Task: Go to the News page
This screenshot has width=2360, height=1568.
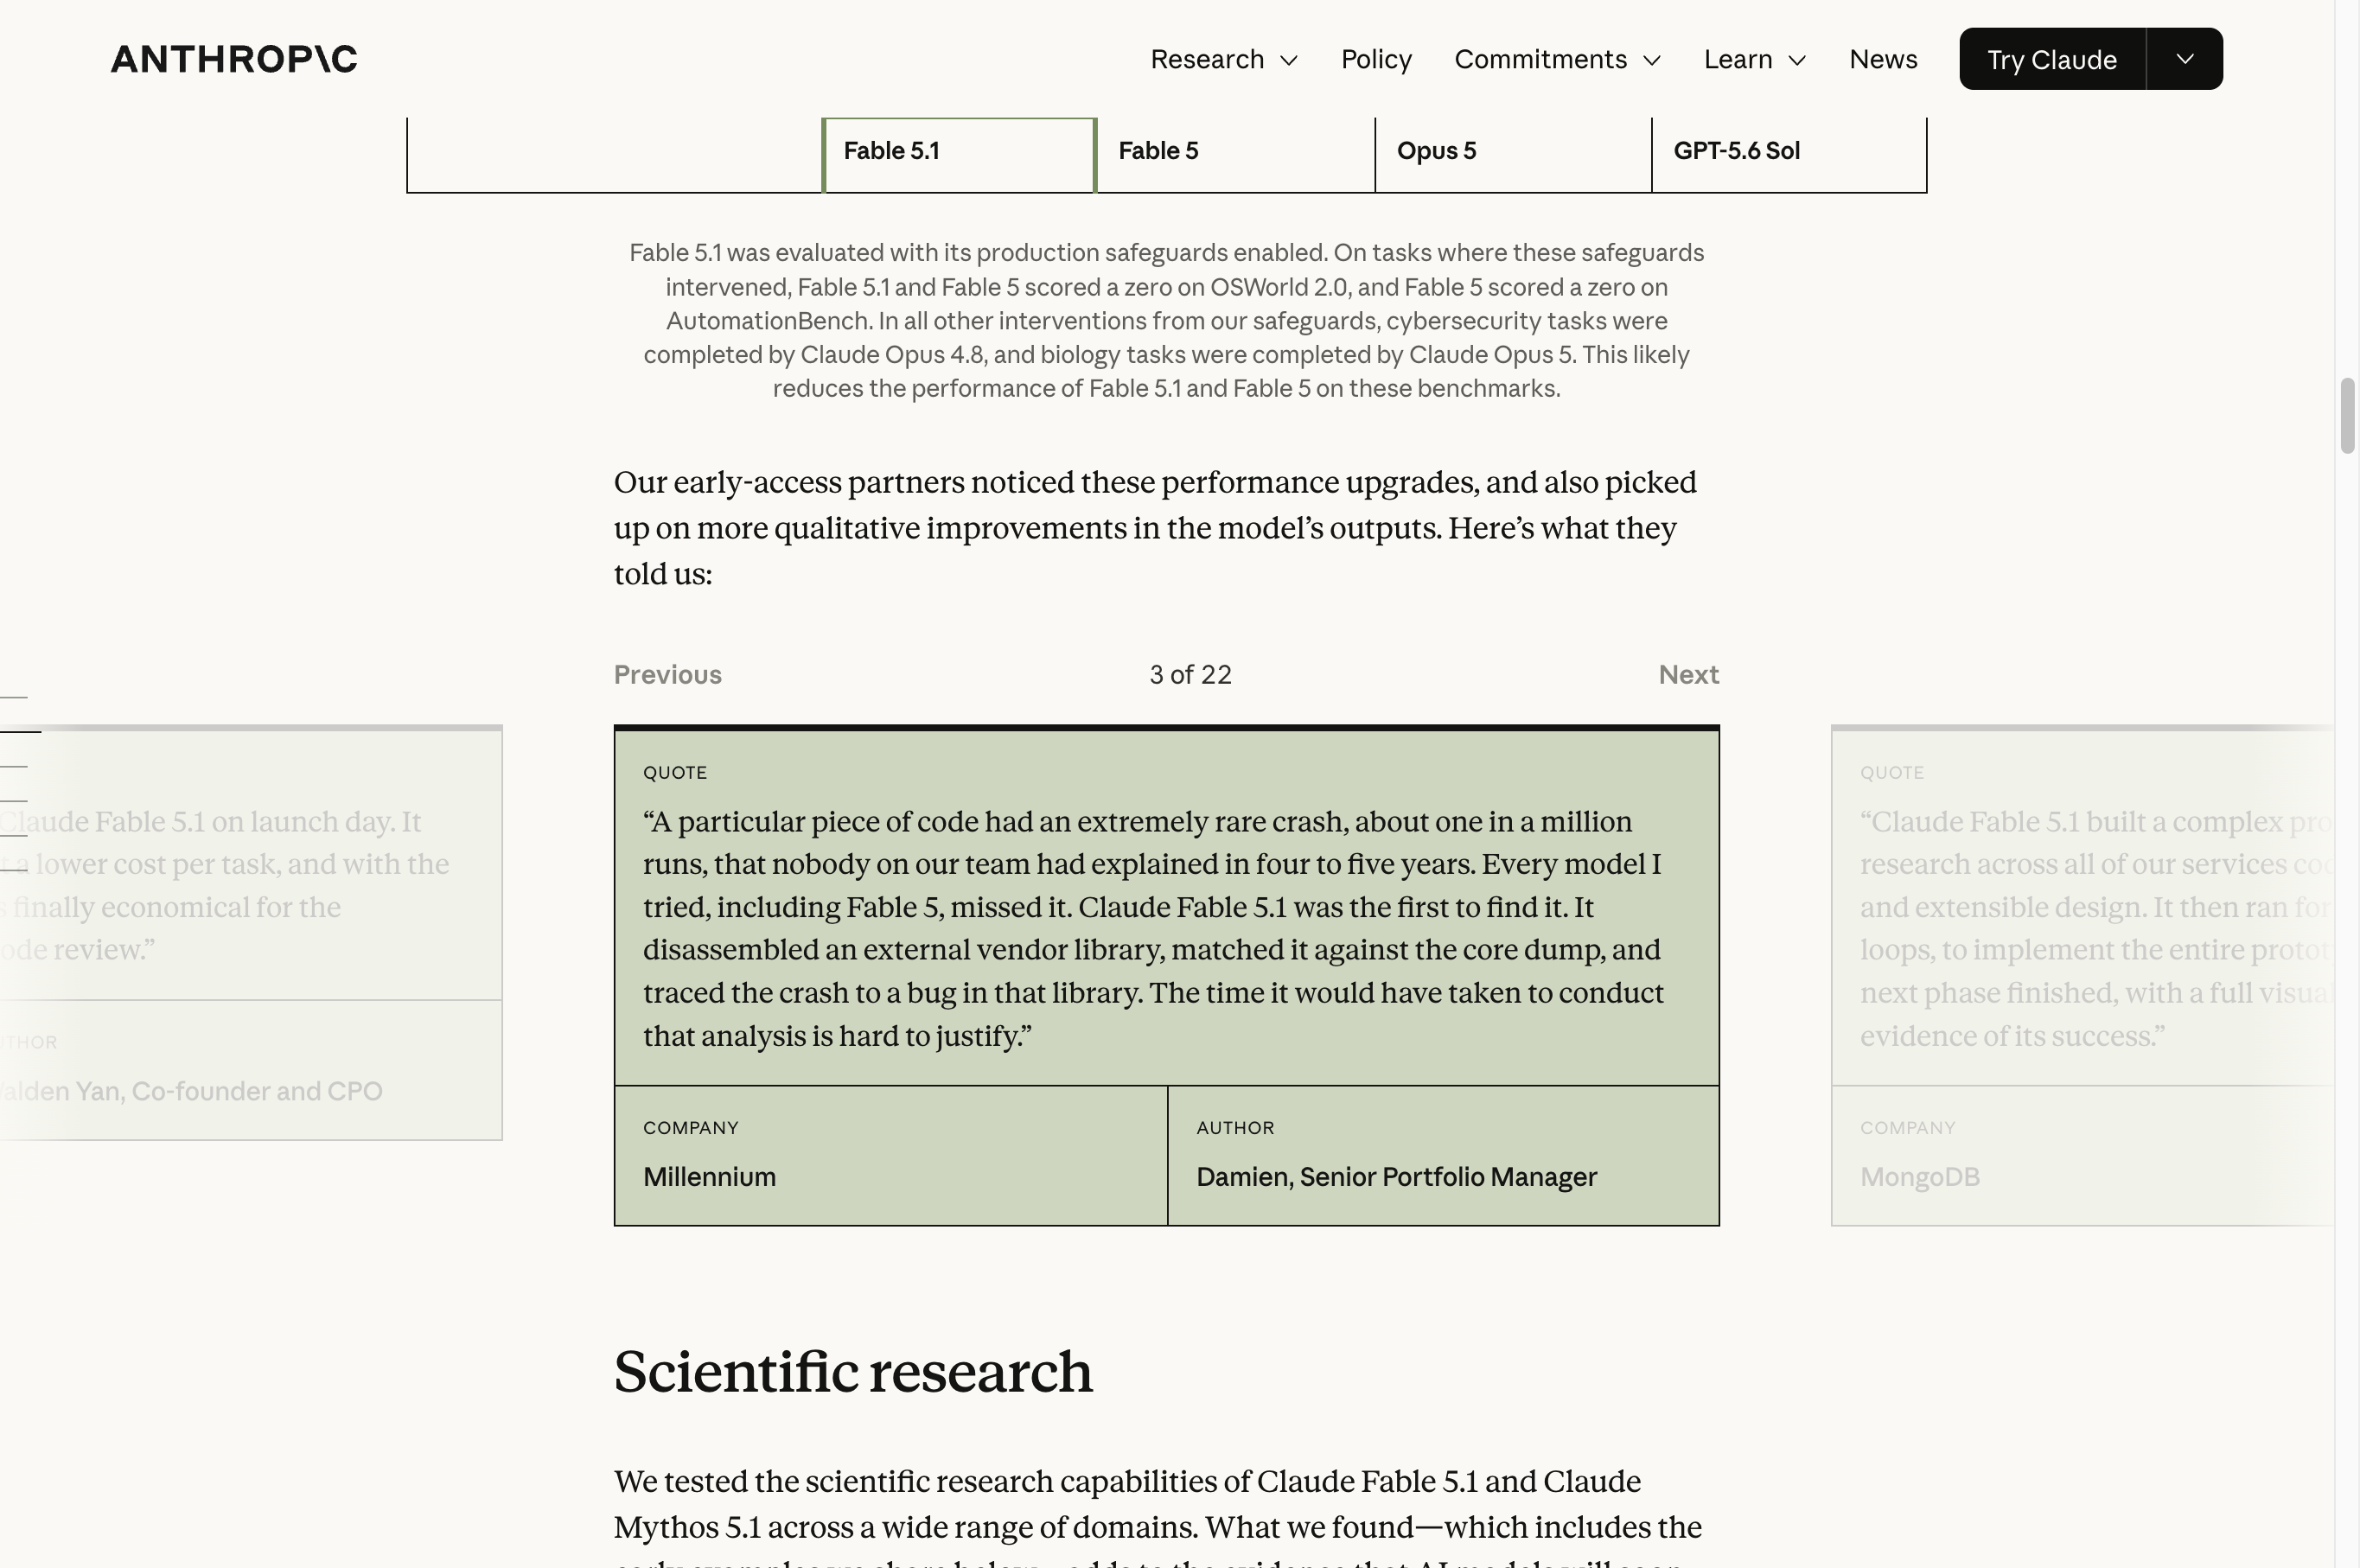Action: coord(1883,59)
